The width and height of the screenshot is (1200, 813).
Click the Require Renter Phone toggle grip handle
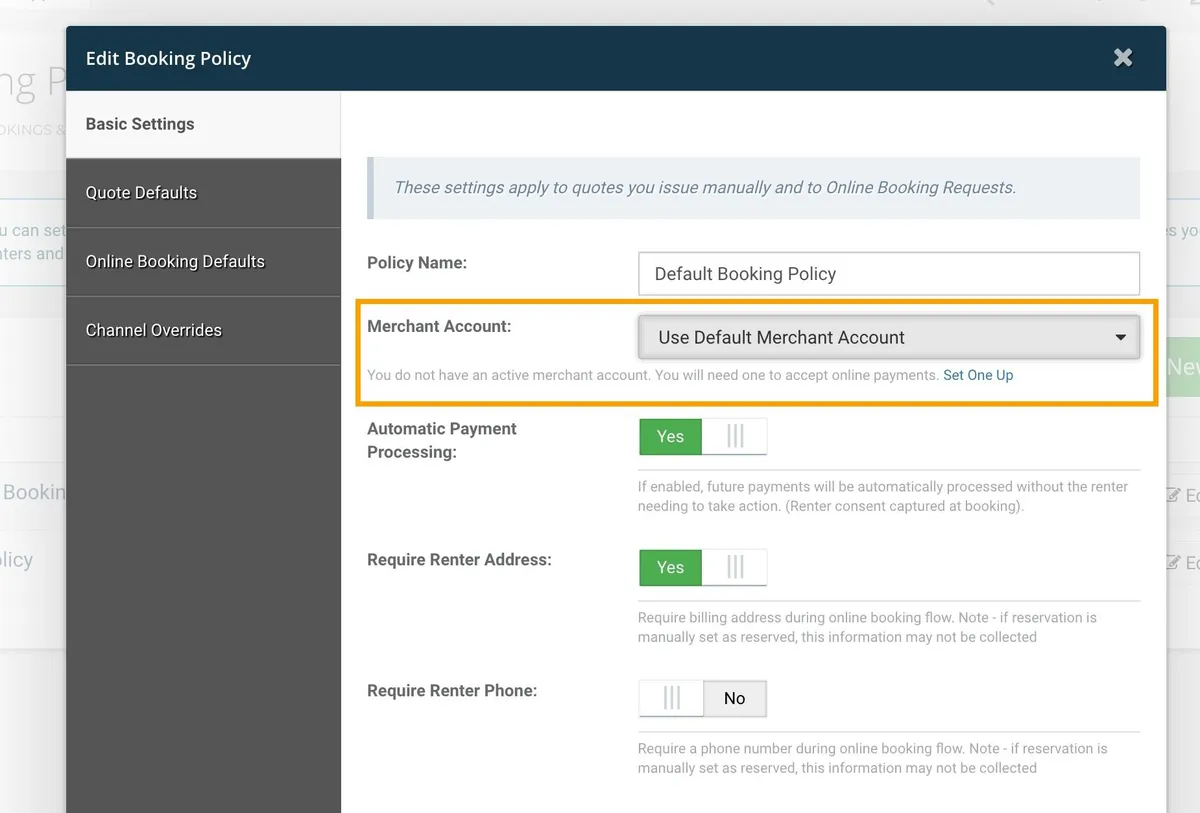coord(672,698)
